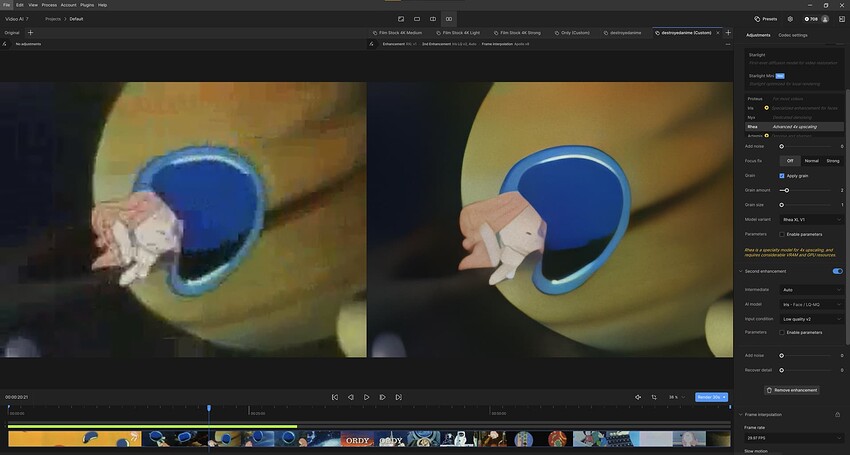850x455 pixels.
Task: Collapse the Second enhancement section
Action: 740,271
